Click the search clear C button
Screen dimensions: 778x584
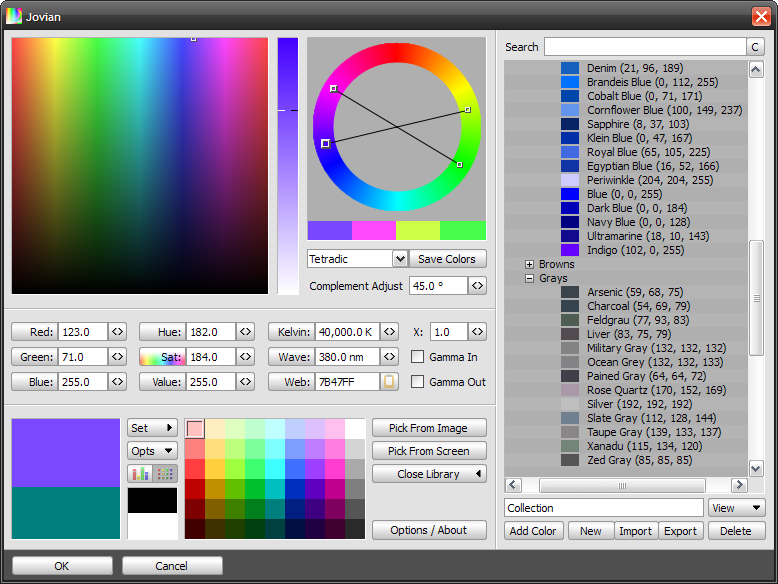pos(755,47)
